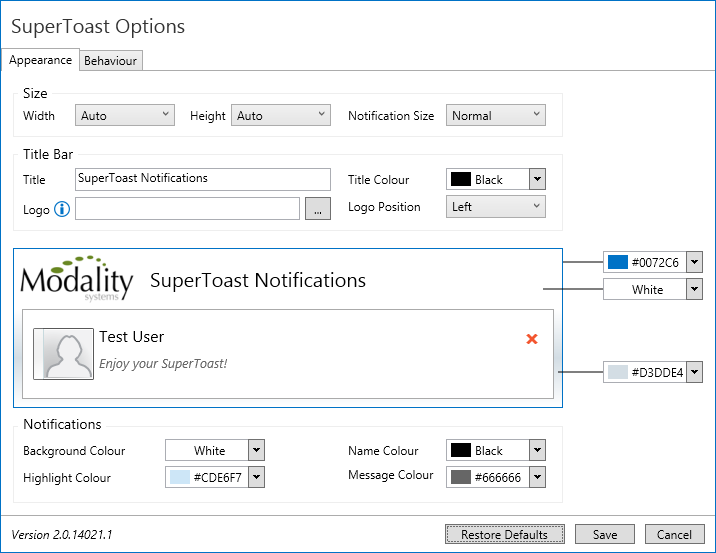Click the blue #0072C6 colour swatch
The height and width of the screenshot is (553, 716).
pos(618,262)
